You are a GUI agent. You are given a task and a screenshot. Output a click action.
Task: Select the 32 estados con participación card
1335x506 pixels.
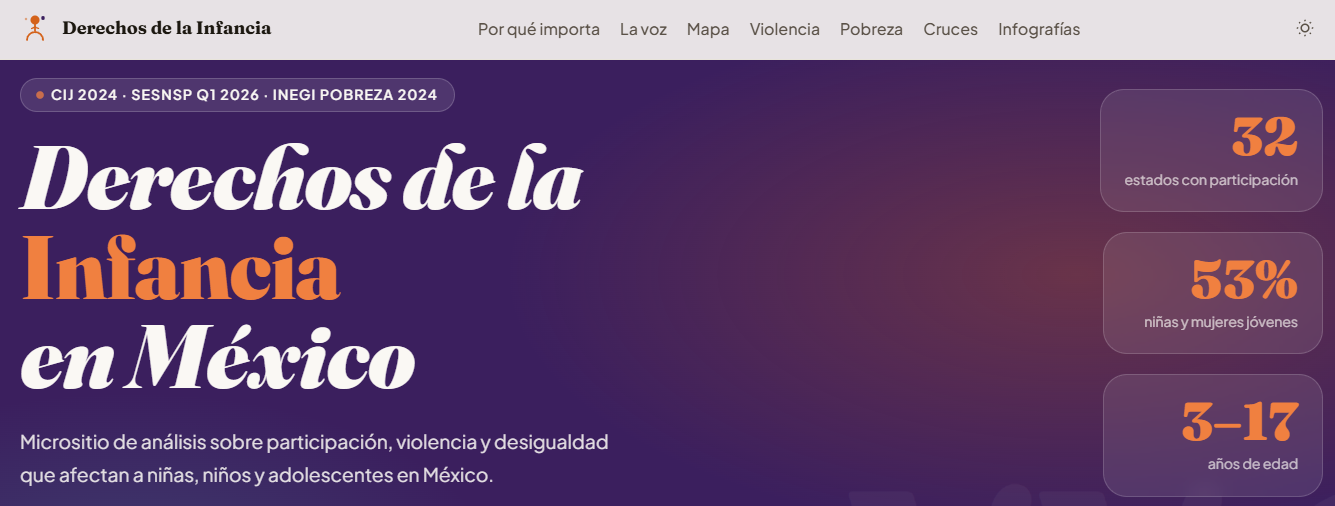[x=1211, y=151]
